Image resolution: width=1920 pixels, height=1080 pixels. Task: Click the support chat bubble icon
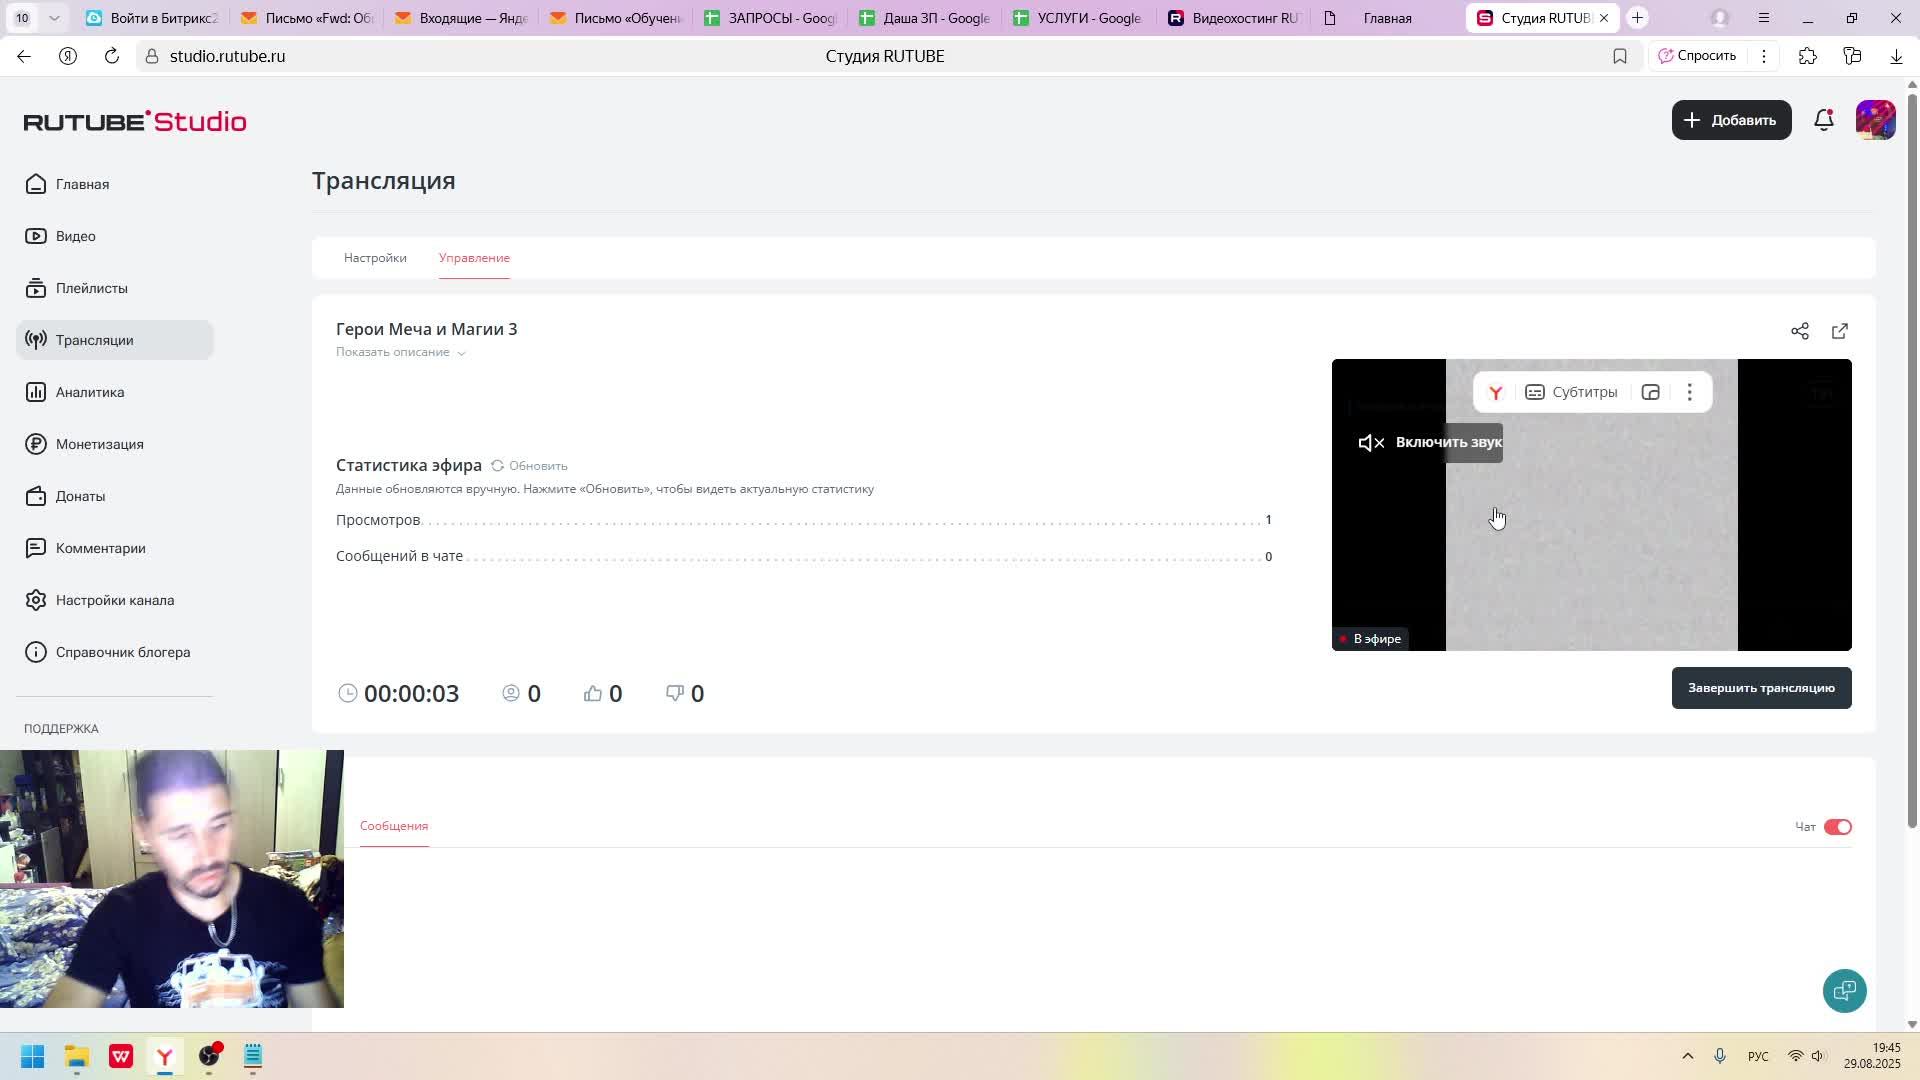pyautogui.click(x=1843, y=990)
